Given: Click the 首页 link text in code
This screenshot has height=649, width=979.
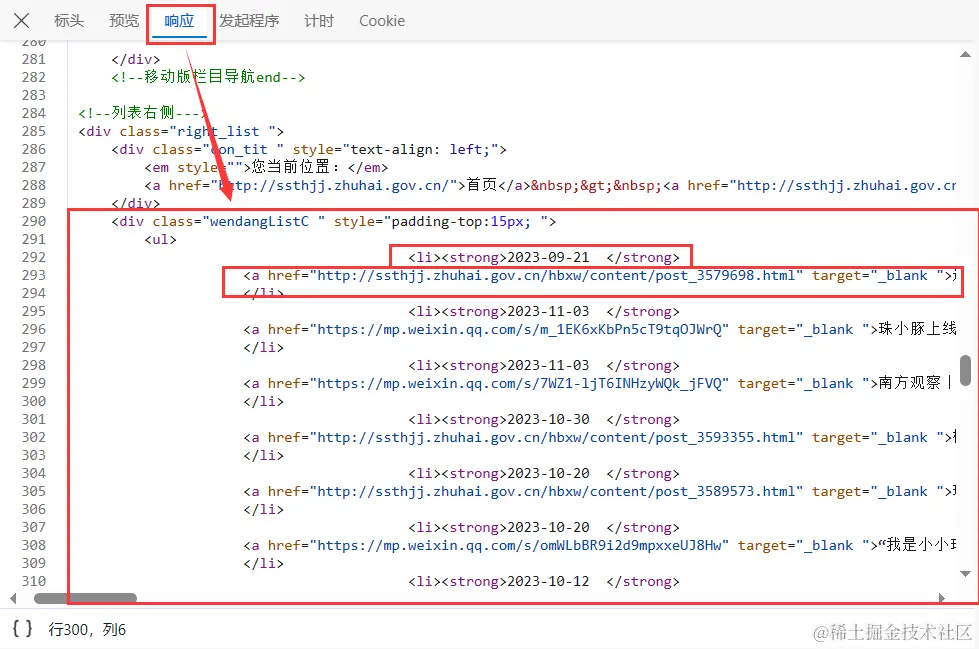Looking at the screenshot, I should coord(481,185).
